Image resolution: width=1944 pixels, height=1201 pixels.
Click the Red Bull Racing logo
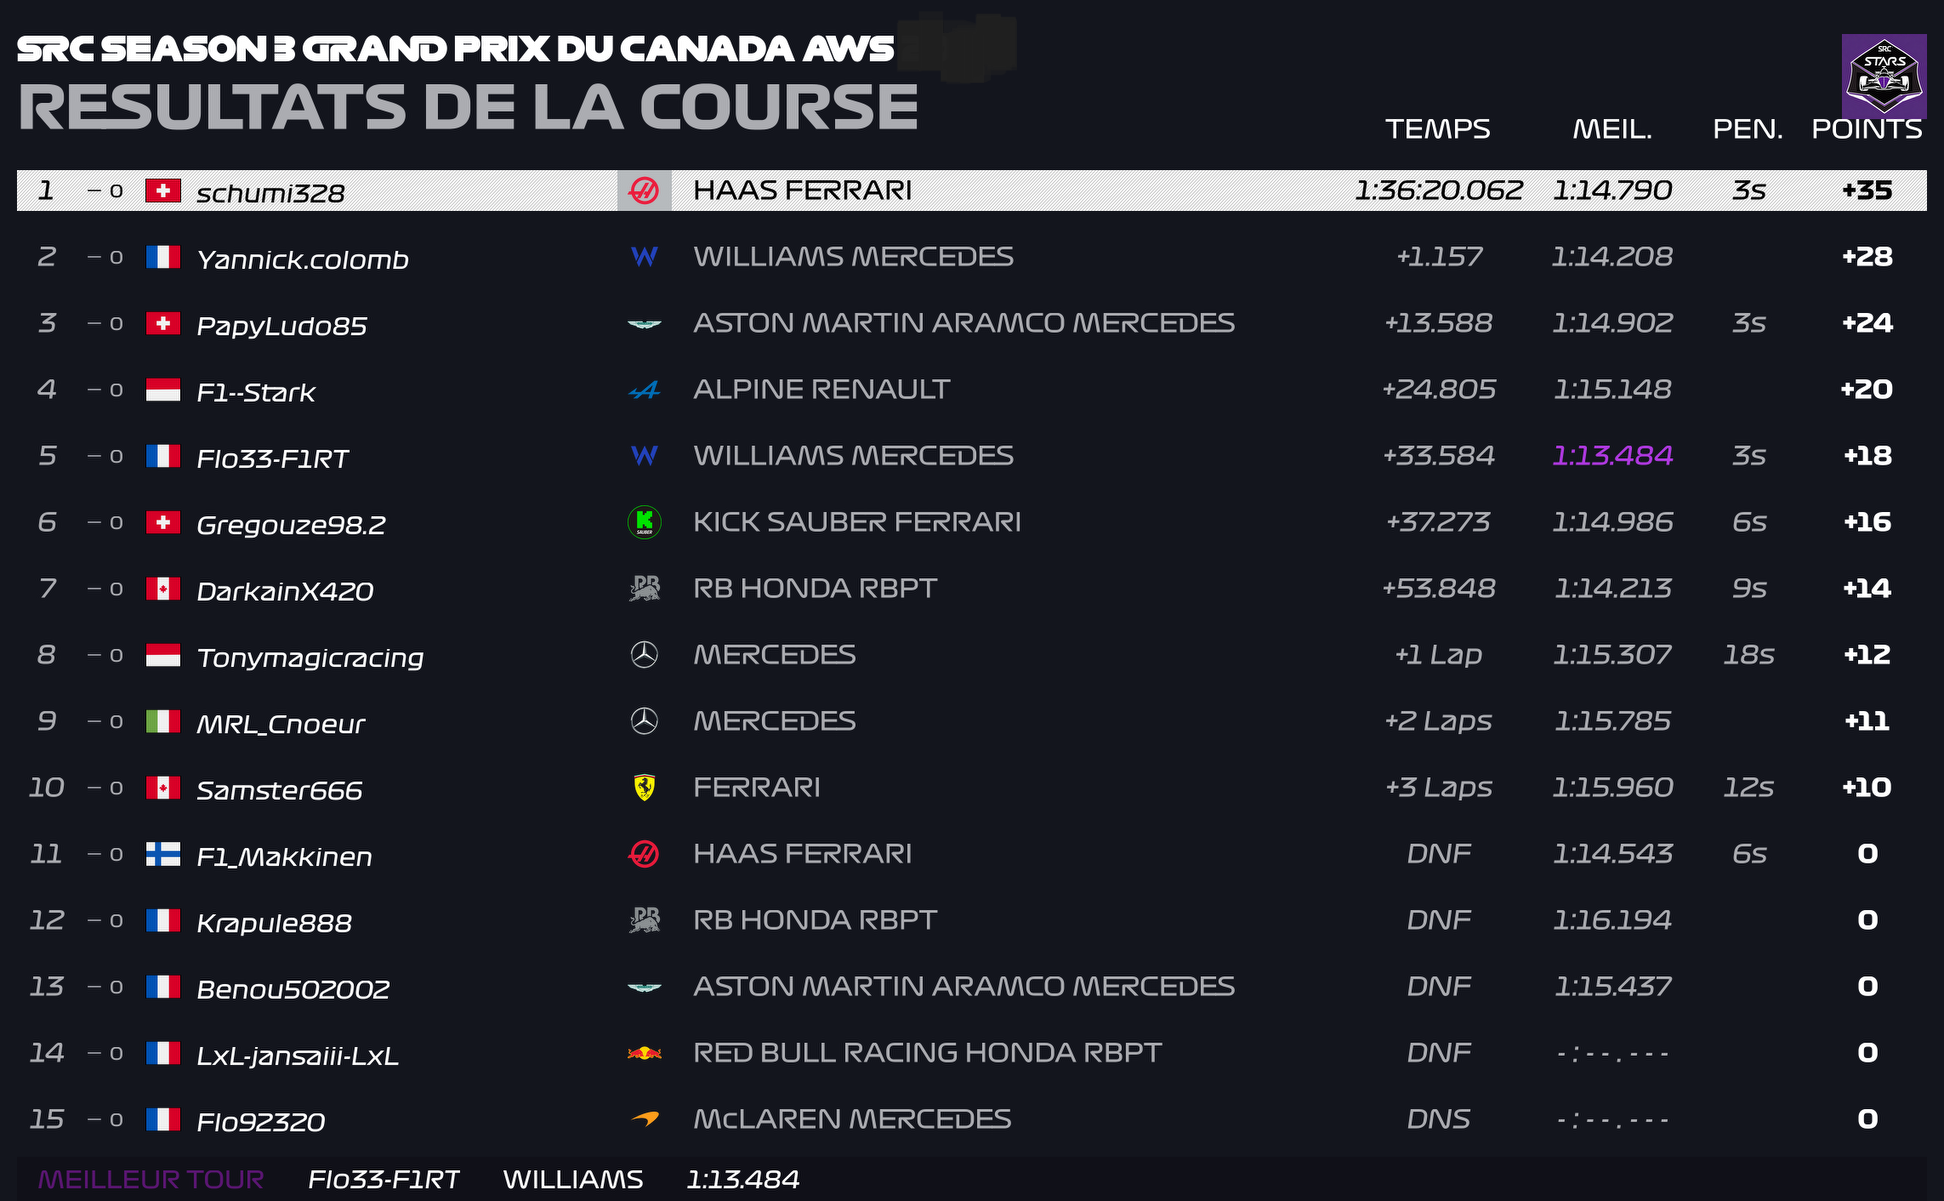click(x=644, y=1053)
